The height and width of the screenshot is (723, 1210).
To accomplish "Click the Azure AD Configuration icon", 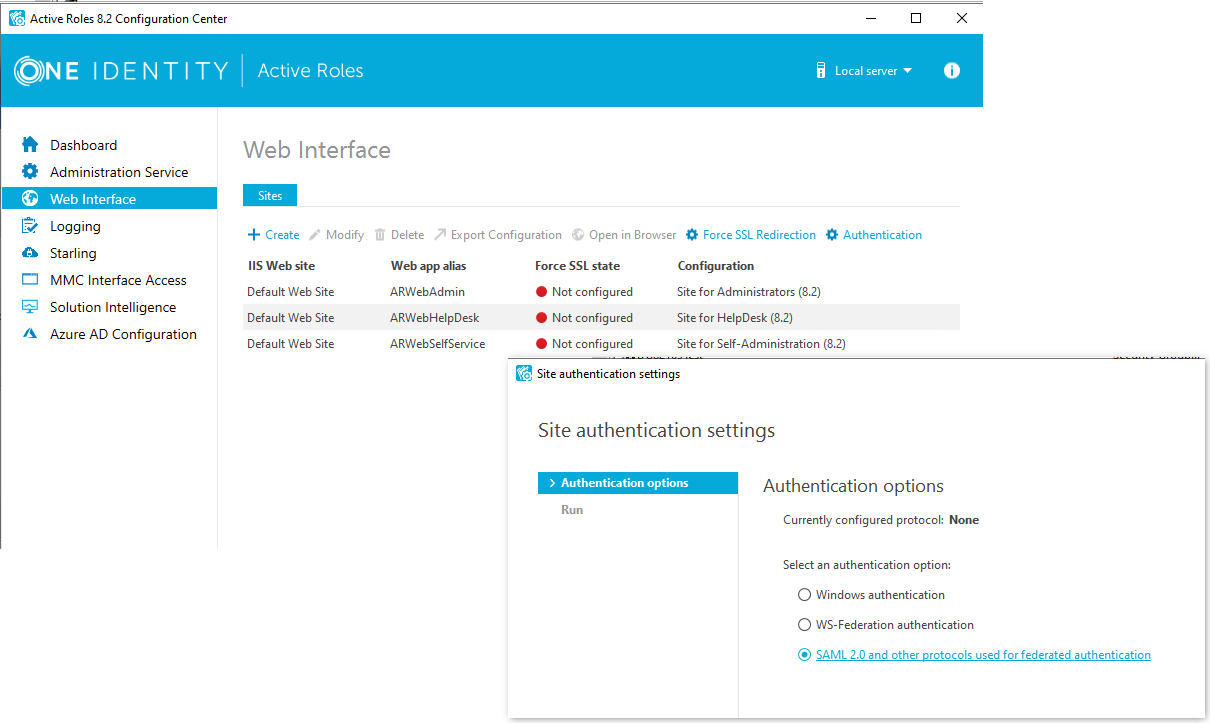I will click(x=30, y=334).
